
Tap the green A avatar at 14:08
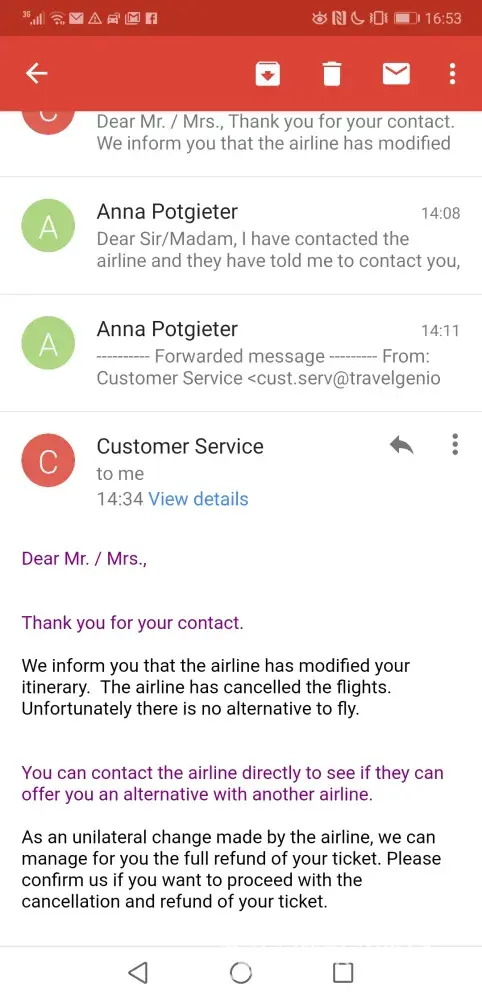click(48, 226)
